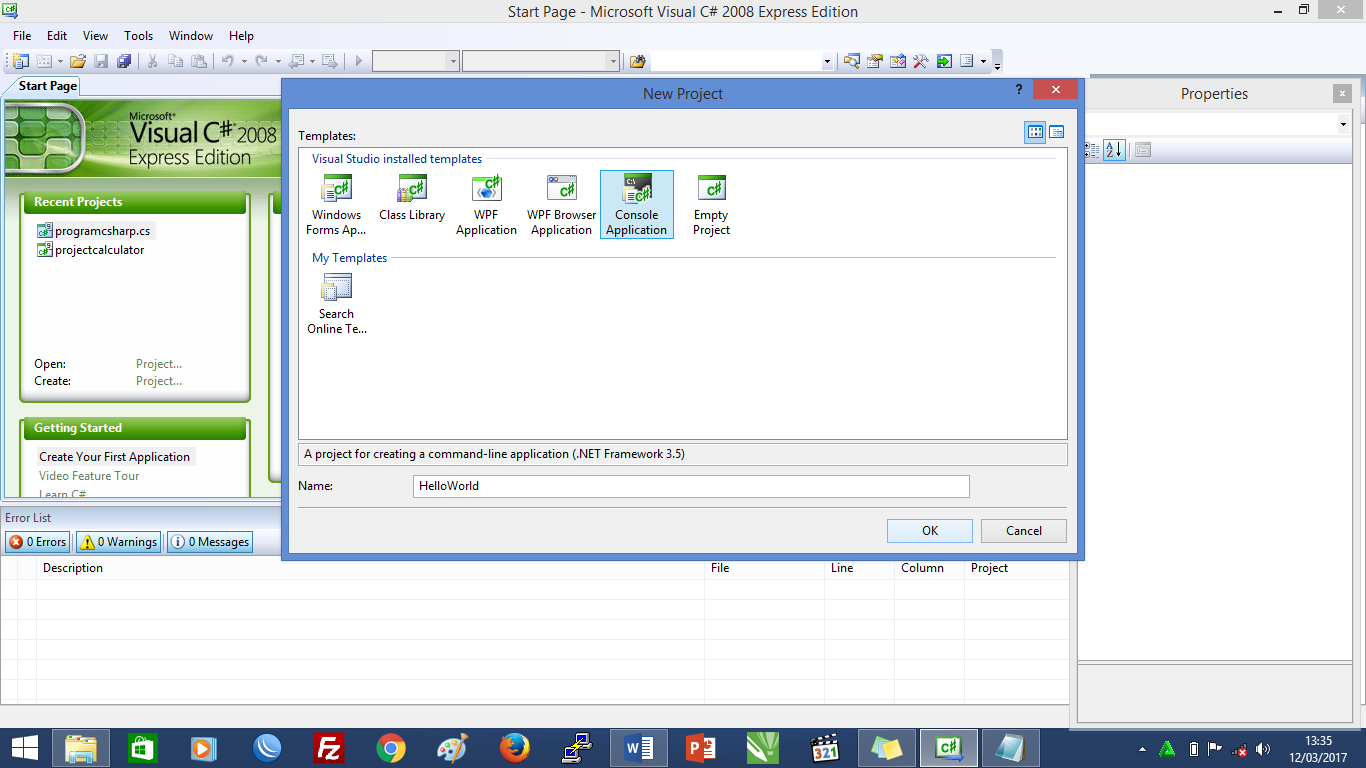The image size is (1366, 768).
Task: Click the Start Debugging play icon
Action: [x=358, y=61]
